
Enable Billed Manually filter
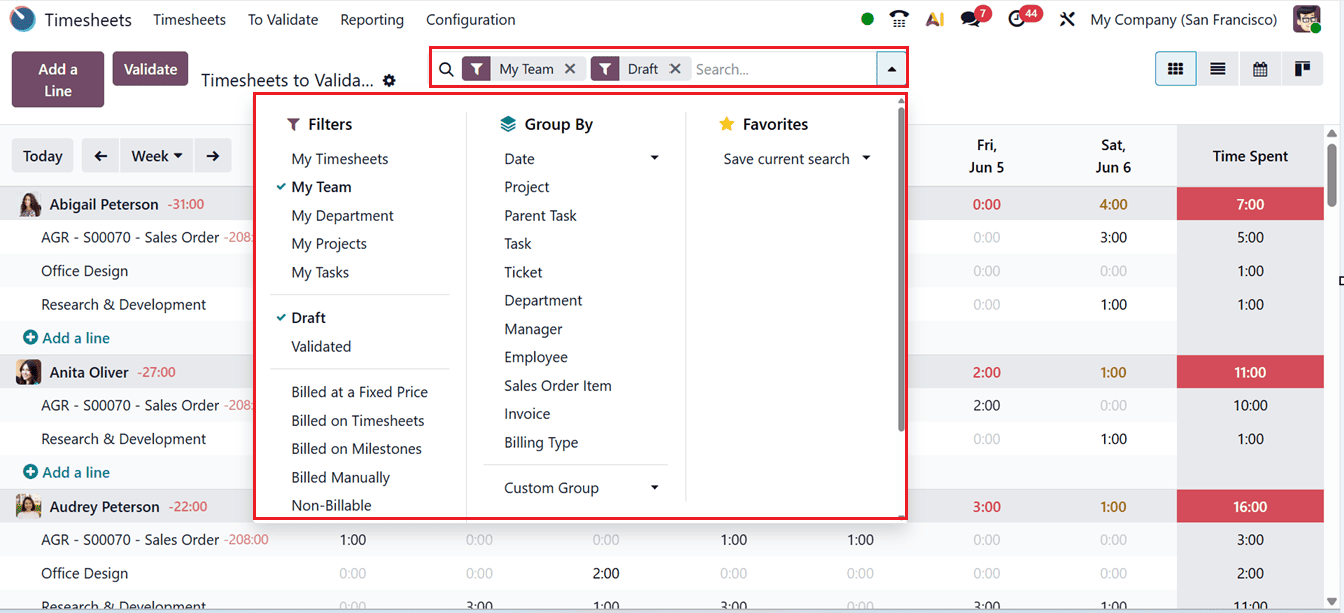pos(341,478)
